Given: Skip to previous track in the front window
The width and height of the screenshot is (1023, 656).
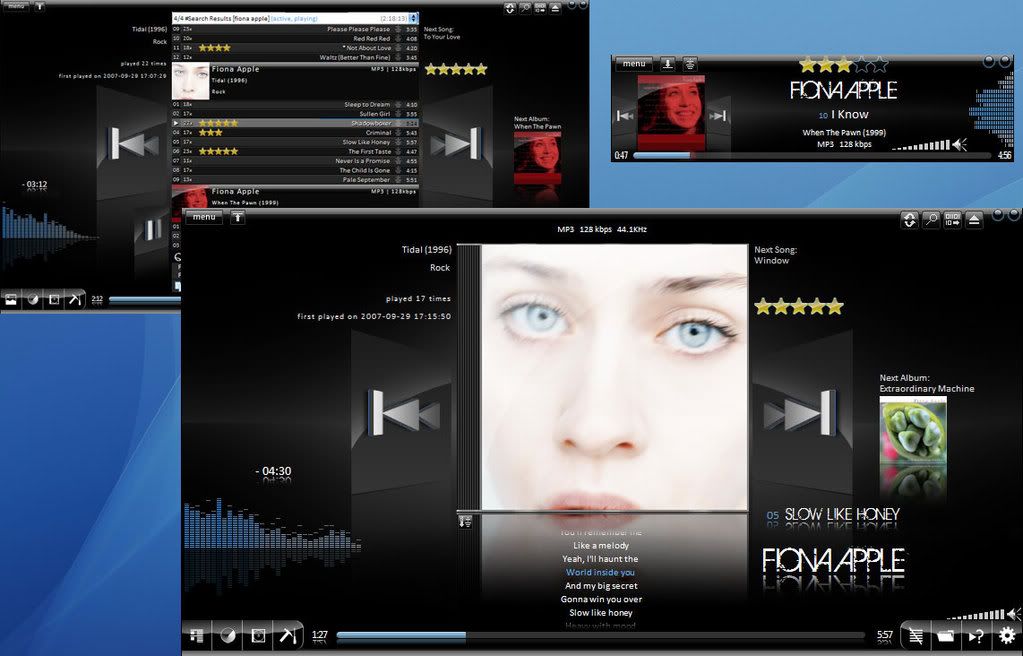Looking at the screenshot, I should 403,413.
